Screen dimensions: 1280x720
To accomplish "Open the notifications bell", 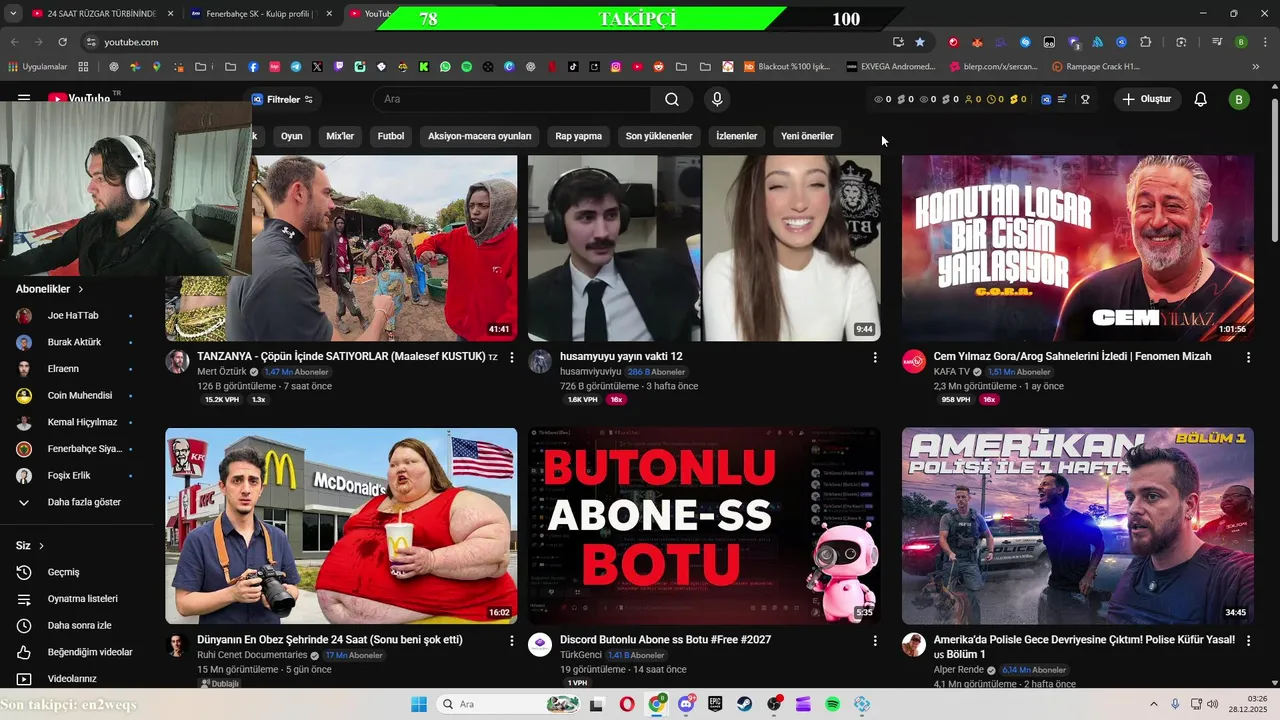I will 1201,99.
